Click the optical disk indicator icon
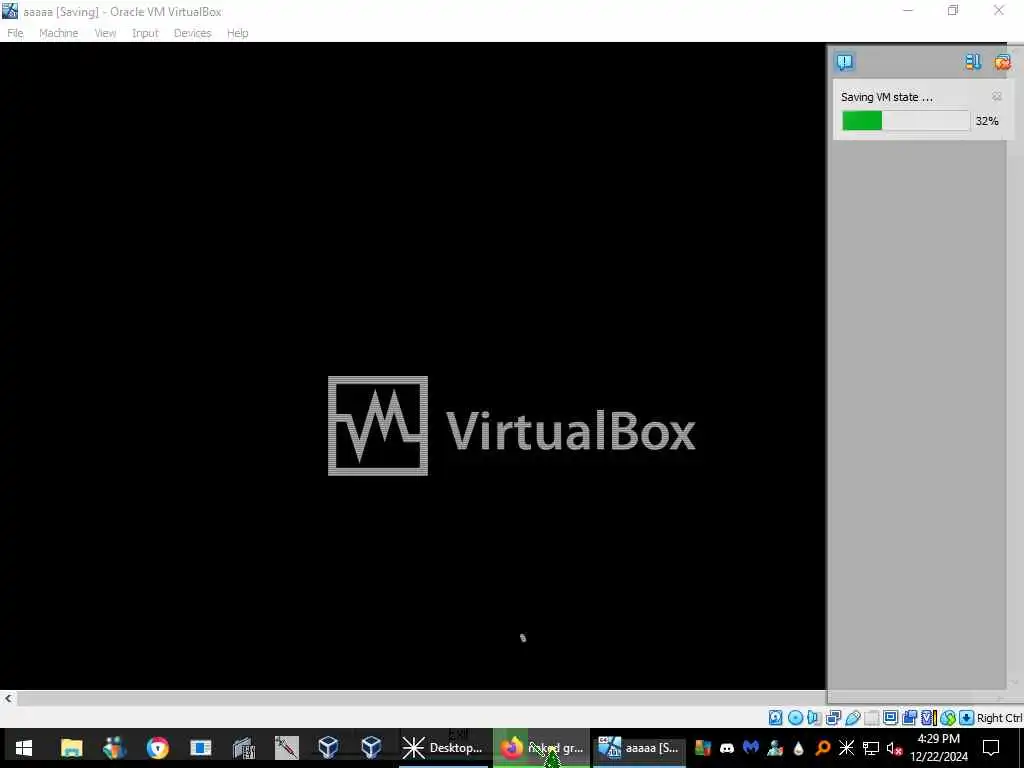The image size is (1024, 768). click(795, 718)
